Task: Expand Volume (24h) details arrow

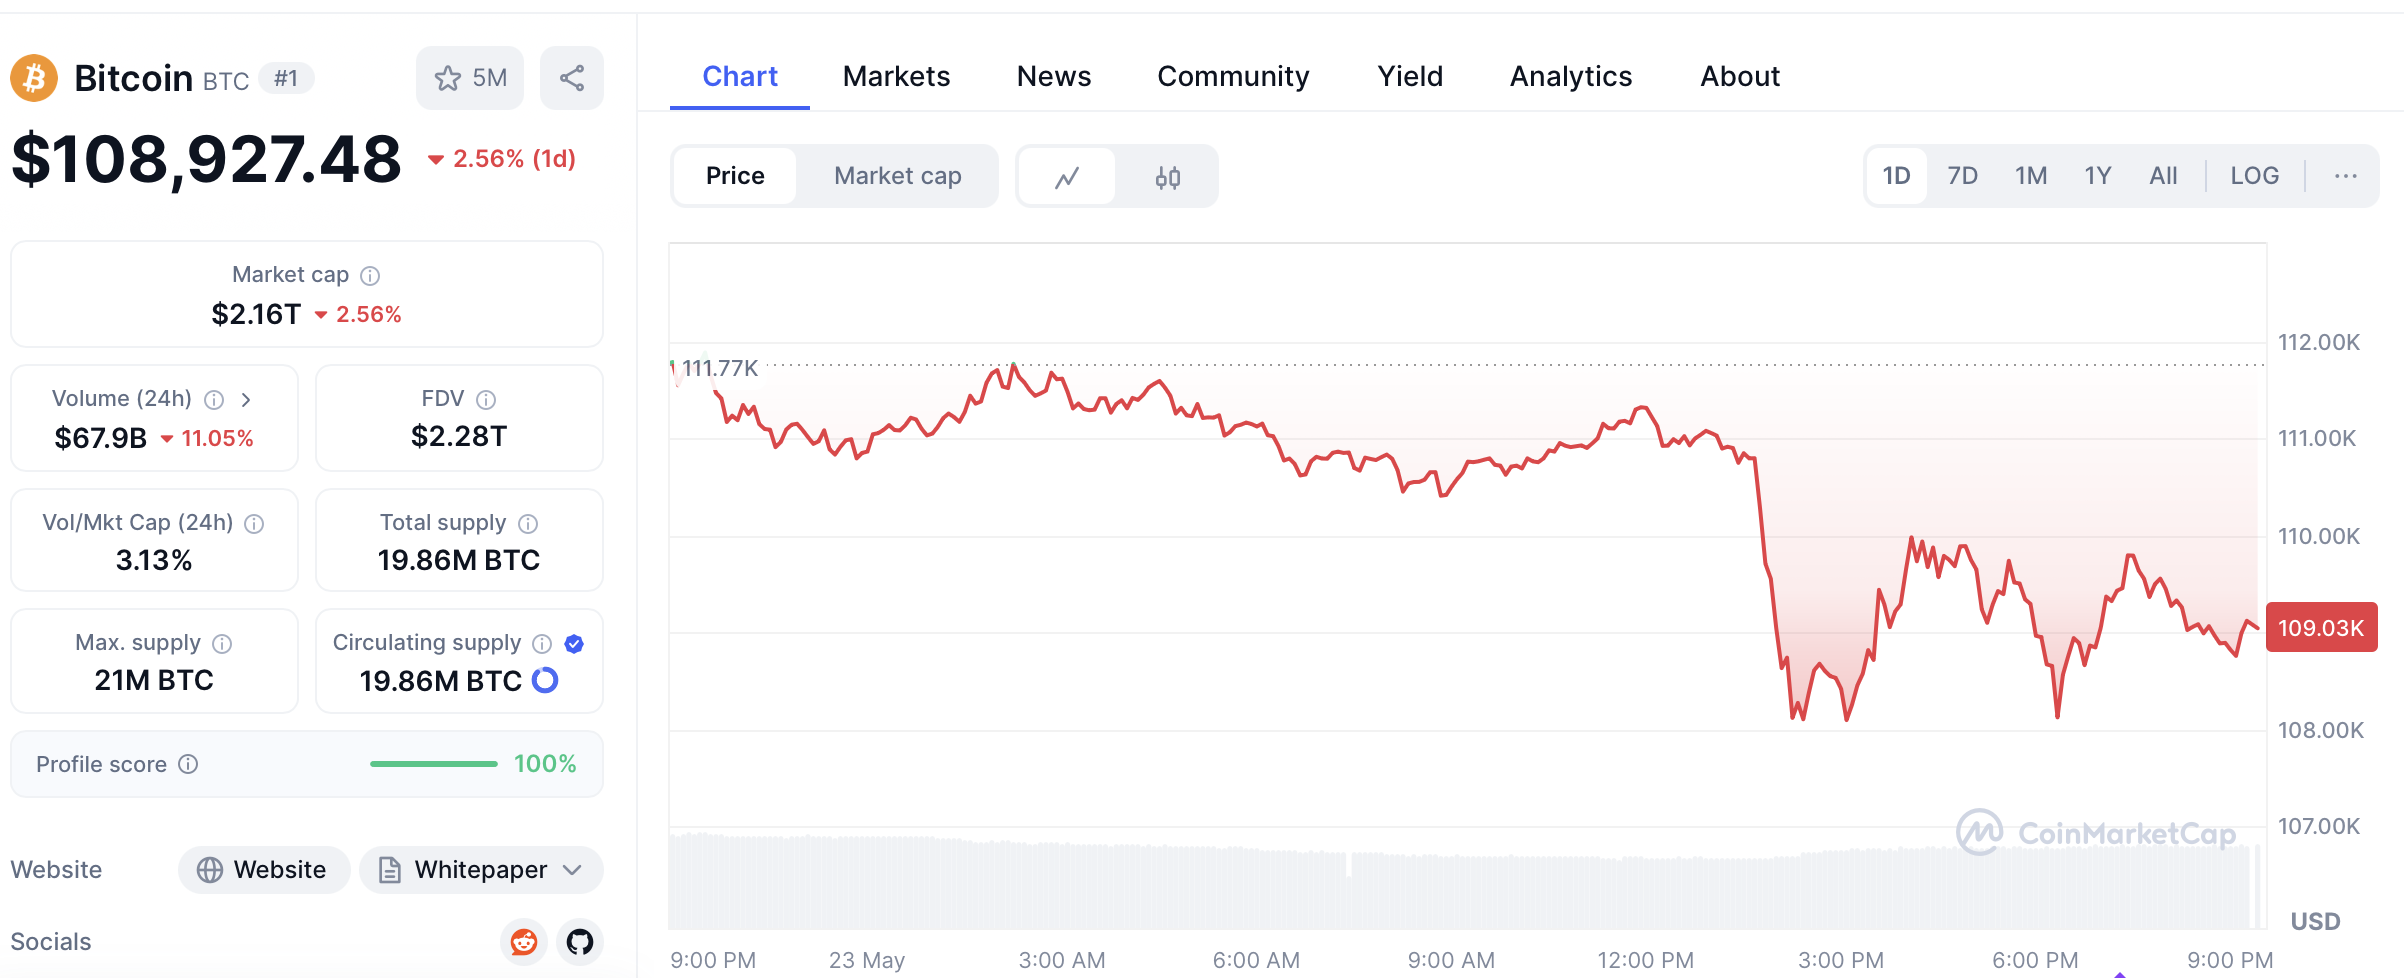Action: pos(246,399)
